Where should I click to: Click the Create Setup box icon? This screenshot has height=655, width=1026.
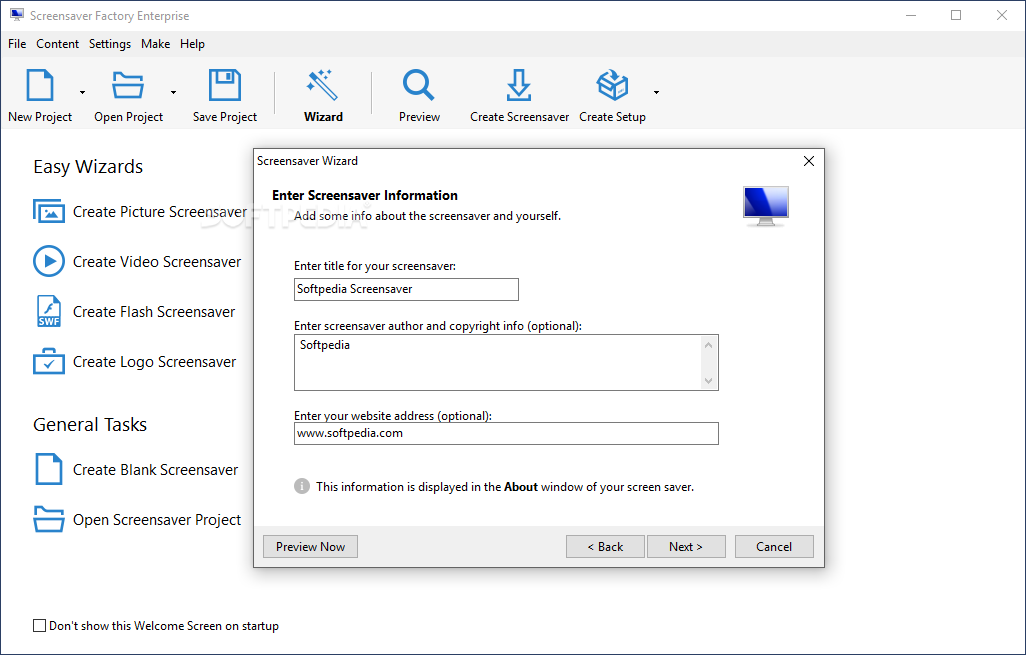[x=612, y=85]
